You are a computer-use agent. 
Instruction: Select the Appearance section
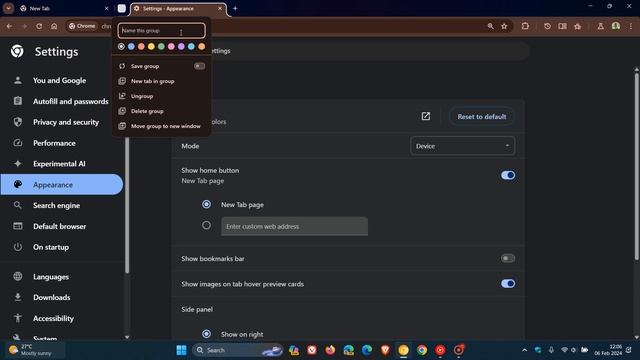(x=61, y=184)
